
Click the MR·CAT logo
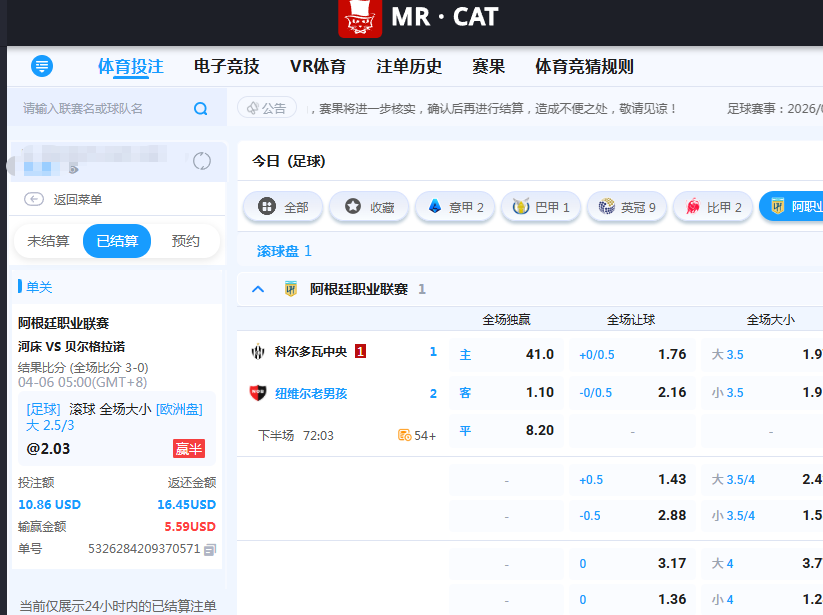(417, 18)
